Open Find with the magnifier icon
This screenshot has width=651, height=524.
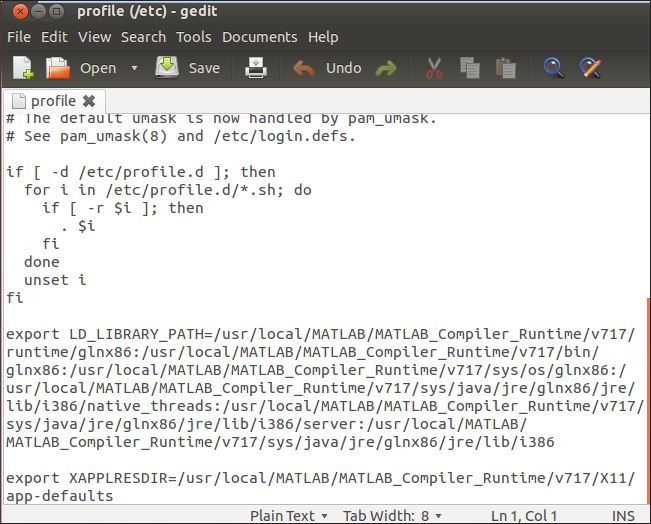(553, 68)
